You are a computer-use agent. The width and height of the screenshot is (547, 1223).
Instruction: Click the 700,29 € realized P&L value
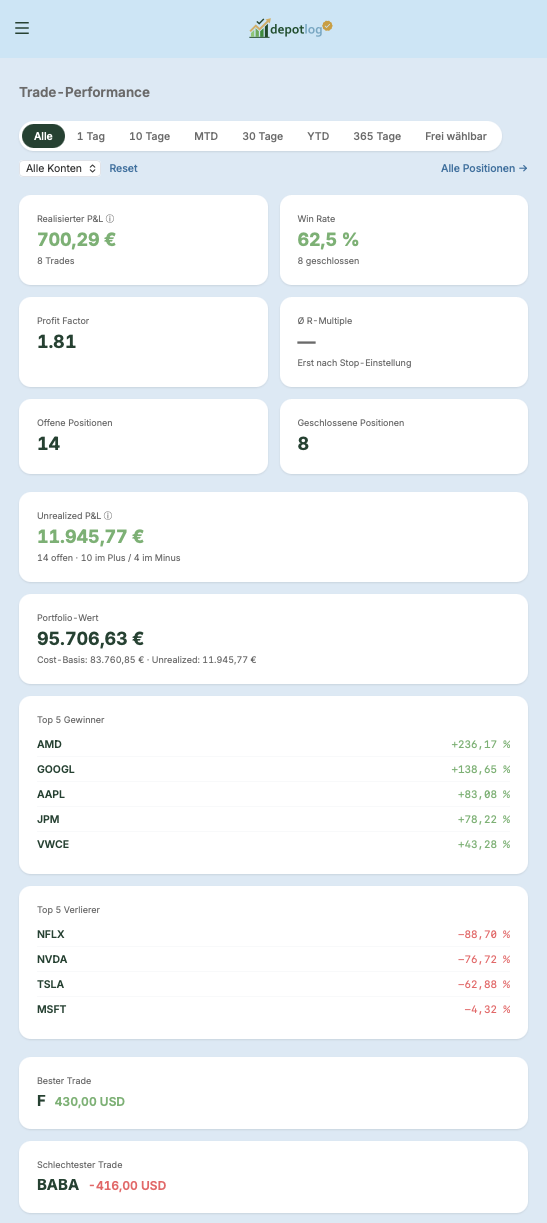click(77, 239)
